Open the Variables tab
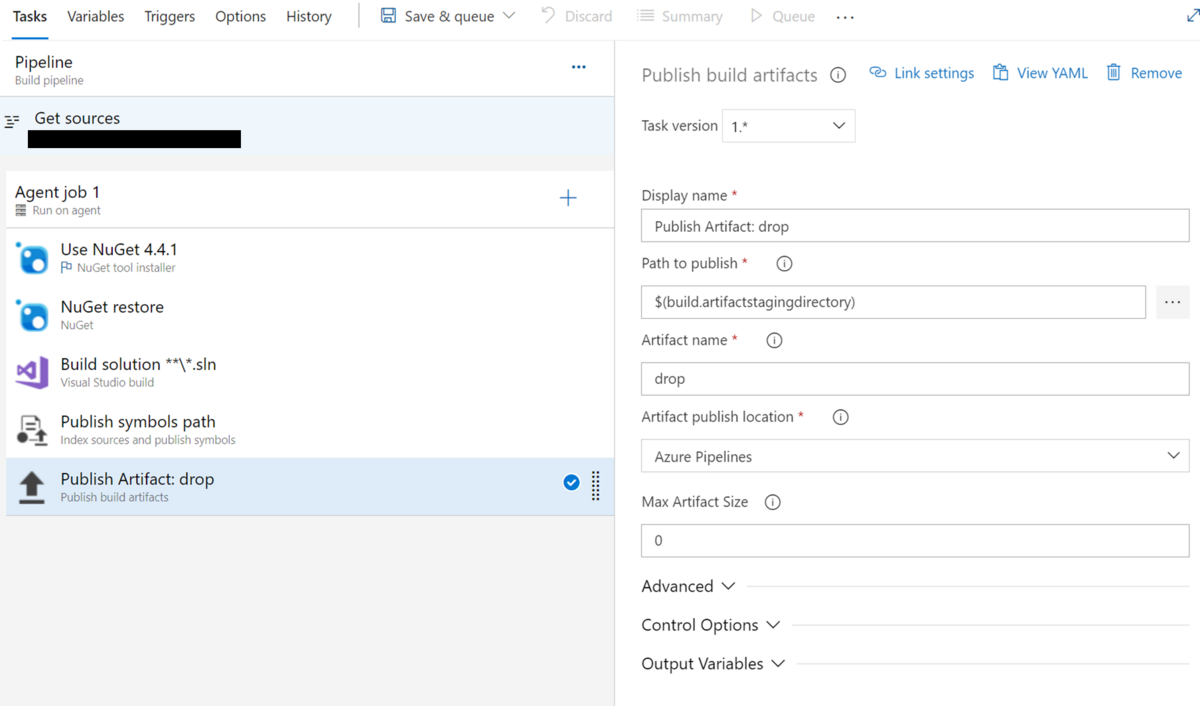The width and height of the screenshot is (1200, 706). coord(96,16)
